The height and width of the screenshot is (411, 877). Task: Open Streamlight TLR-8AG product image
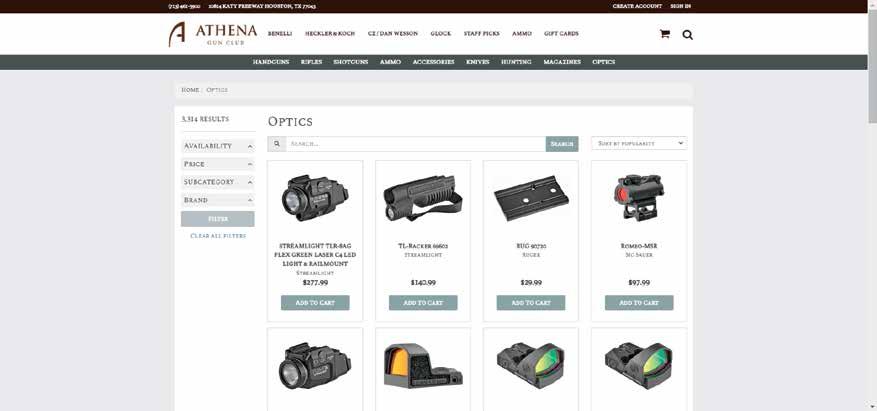point(315,197)
